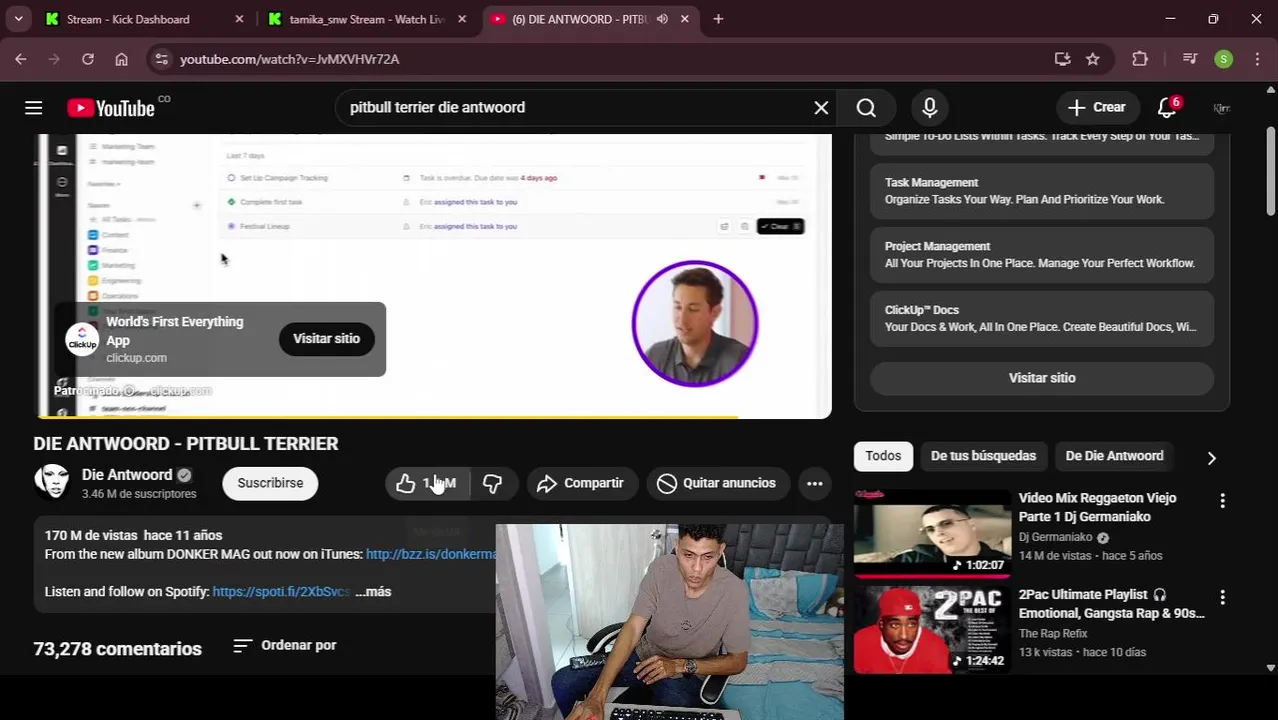Go back with the browser arrow
Screen dimensions: 1278x720
click(21, 59)
